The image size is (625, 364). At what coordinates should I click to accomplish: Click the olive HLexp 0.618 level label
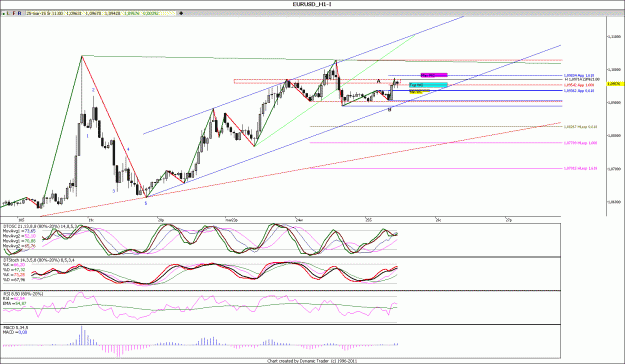pos(581,127)
